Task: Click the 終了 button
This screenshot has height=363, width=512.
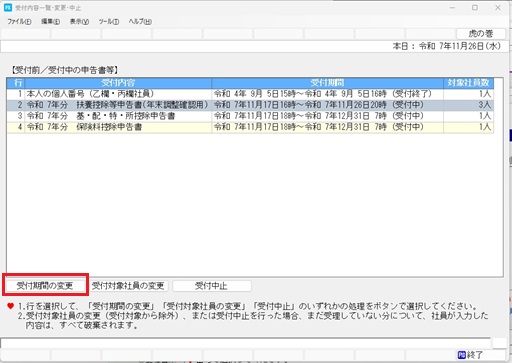Action: coord(471,355)
